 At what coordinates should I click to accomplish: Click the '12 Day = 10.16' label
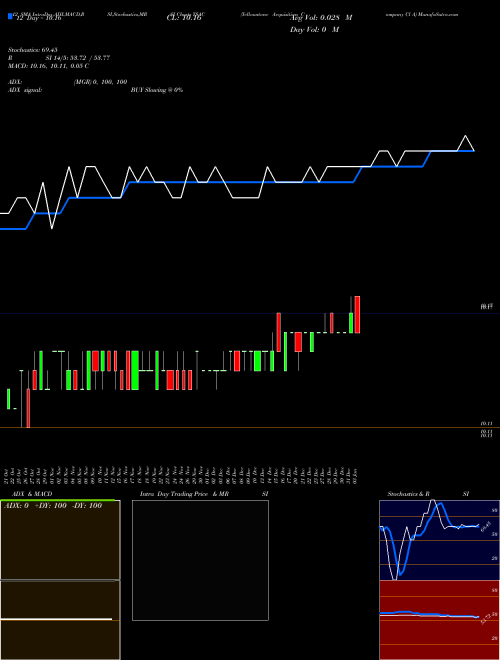coord(39,18)
